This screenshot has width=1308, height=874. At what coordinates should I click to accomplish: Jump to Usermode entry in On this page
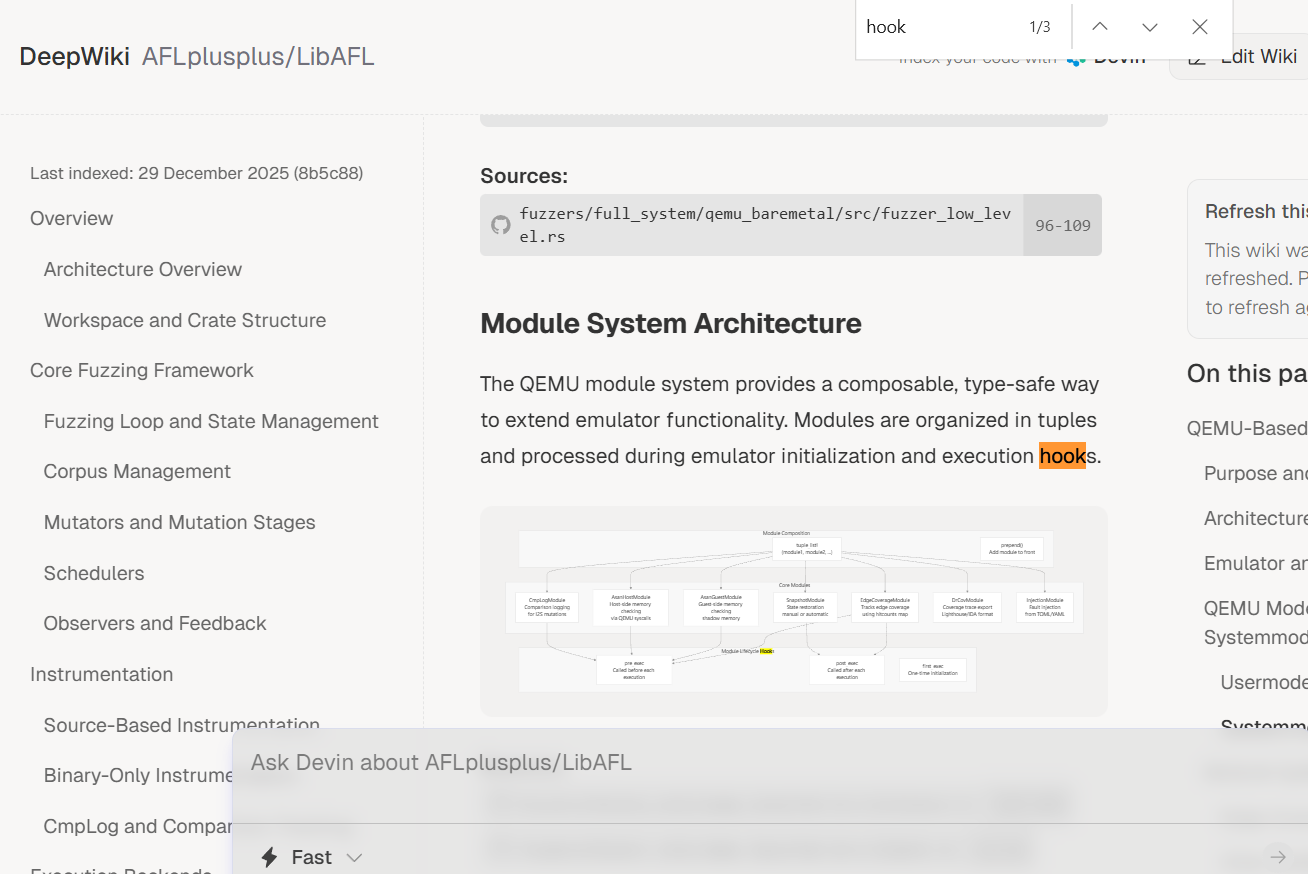(x=1264, y=682)
